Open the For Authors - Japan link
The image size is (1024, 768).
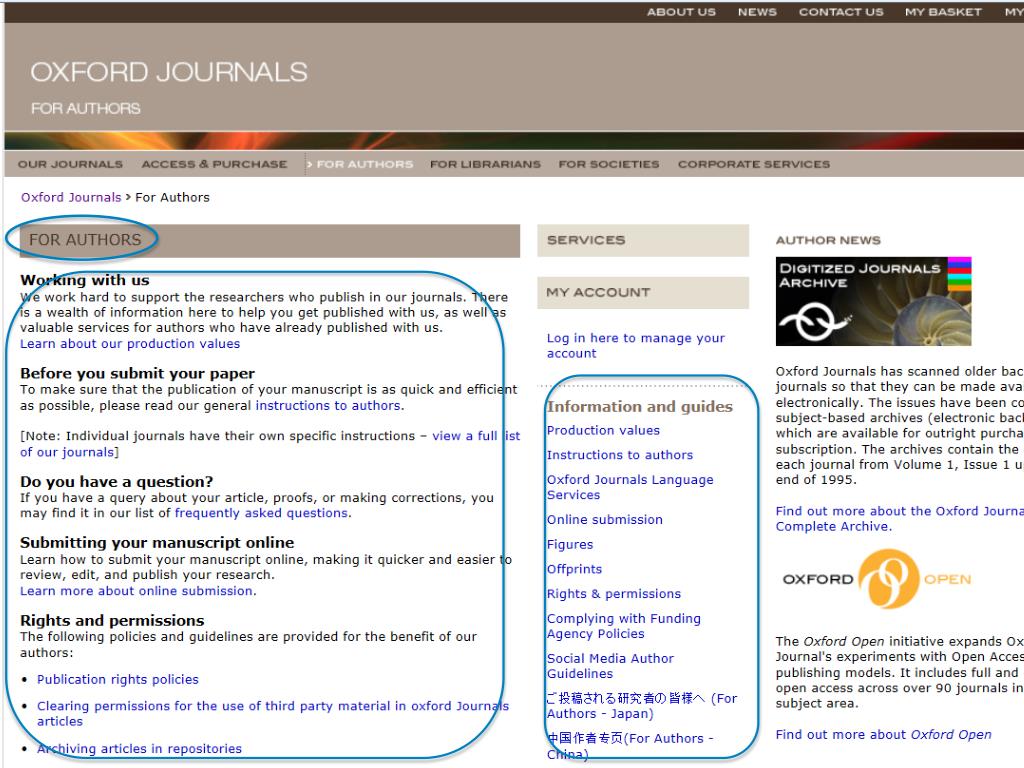tap(642, 706)
